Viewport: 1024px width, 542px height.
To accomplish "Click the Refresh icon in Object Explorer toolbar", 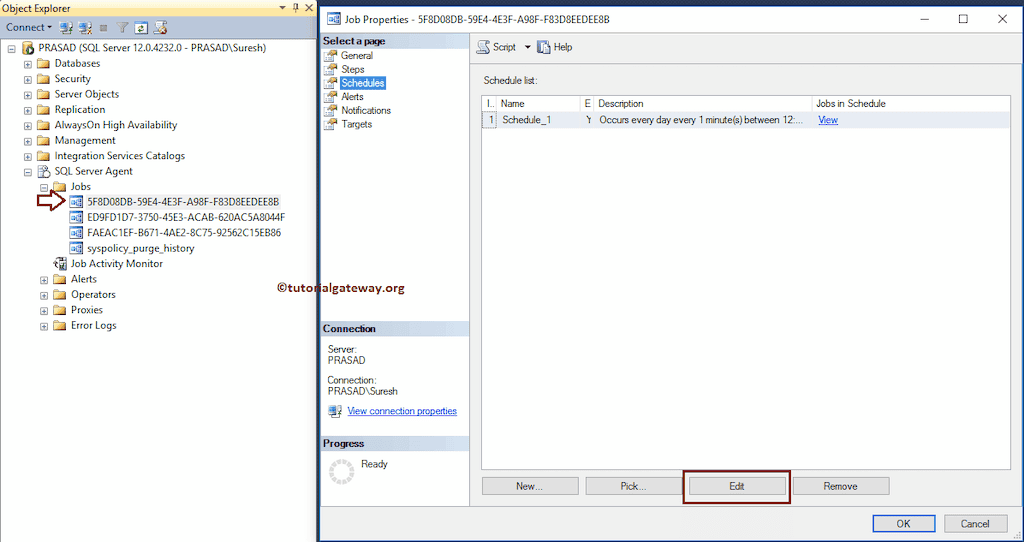I will [141, 27].
